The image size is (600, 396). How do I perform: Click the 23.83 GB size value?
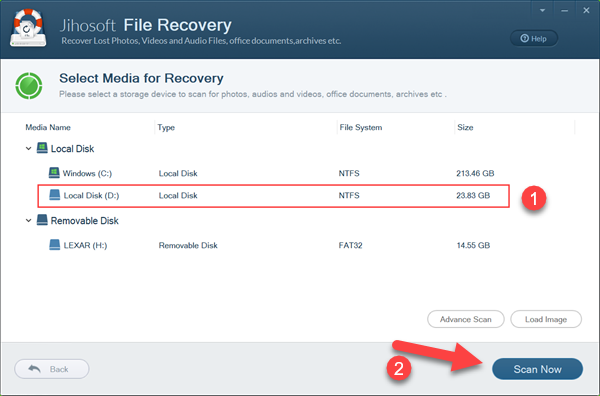click(473, 196)
